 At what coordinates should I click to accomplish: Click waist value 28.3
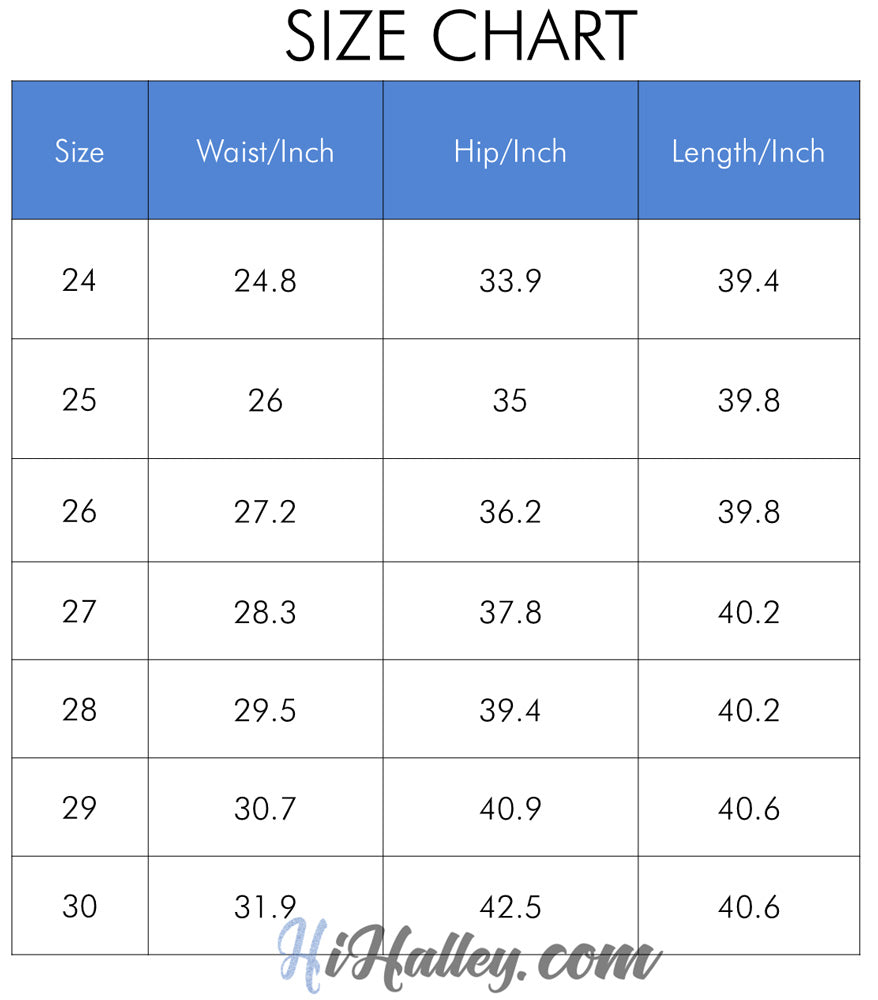coord(265,612)
